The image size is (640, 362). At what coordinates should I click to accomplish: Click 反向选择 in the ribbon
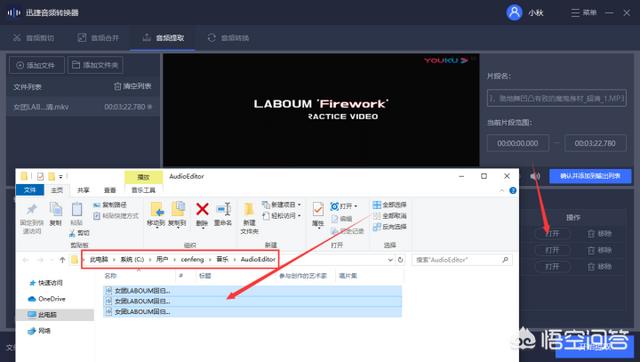tap(390, 227)
